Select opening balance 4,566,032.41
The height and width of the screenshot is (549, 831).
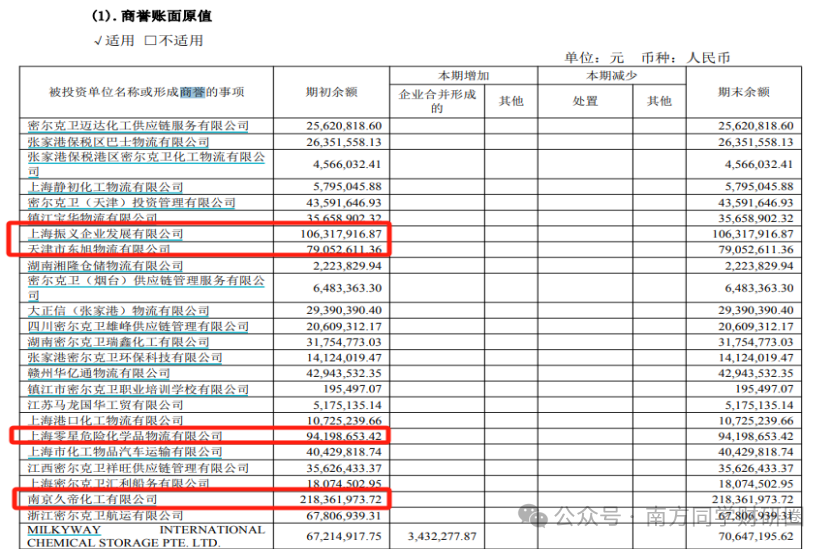(x=347, y=164)
